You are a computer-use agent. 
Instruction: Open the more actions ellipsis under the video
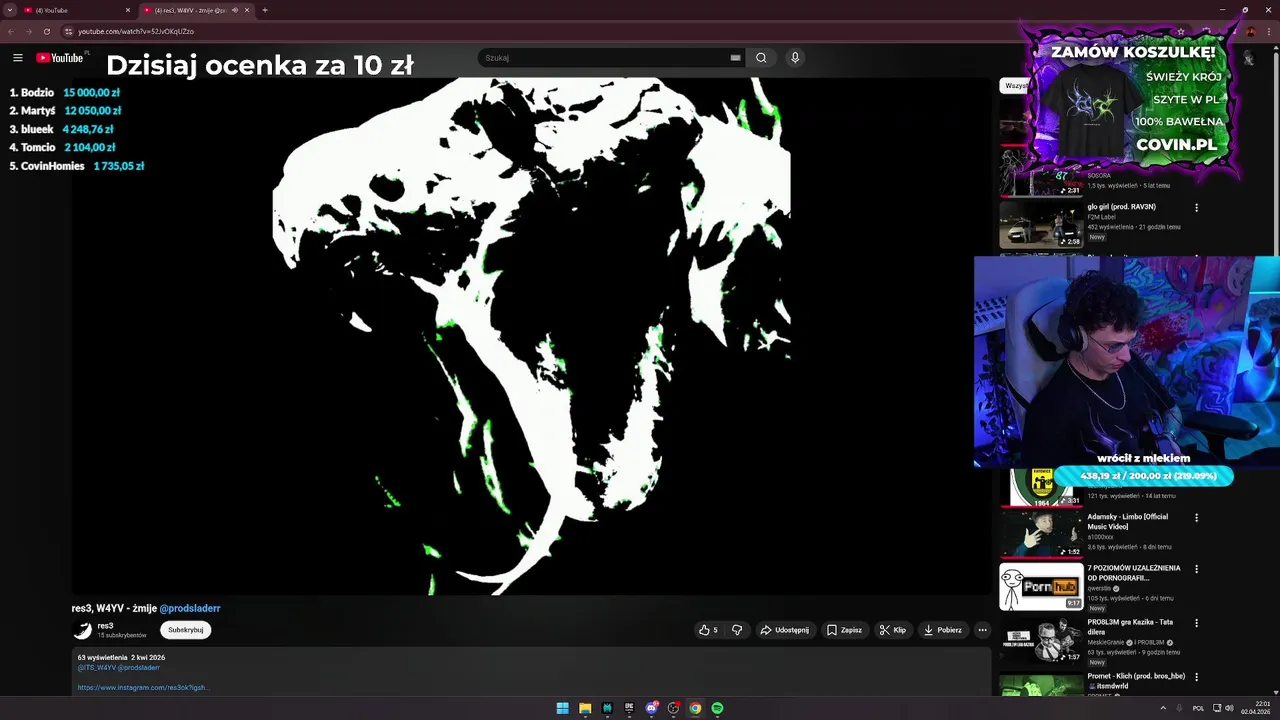pyautogui.click(x=982, y=630)
